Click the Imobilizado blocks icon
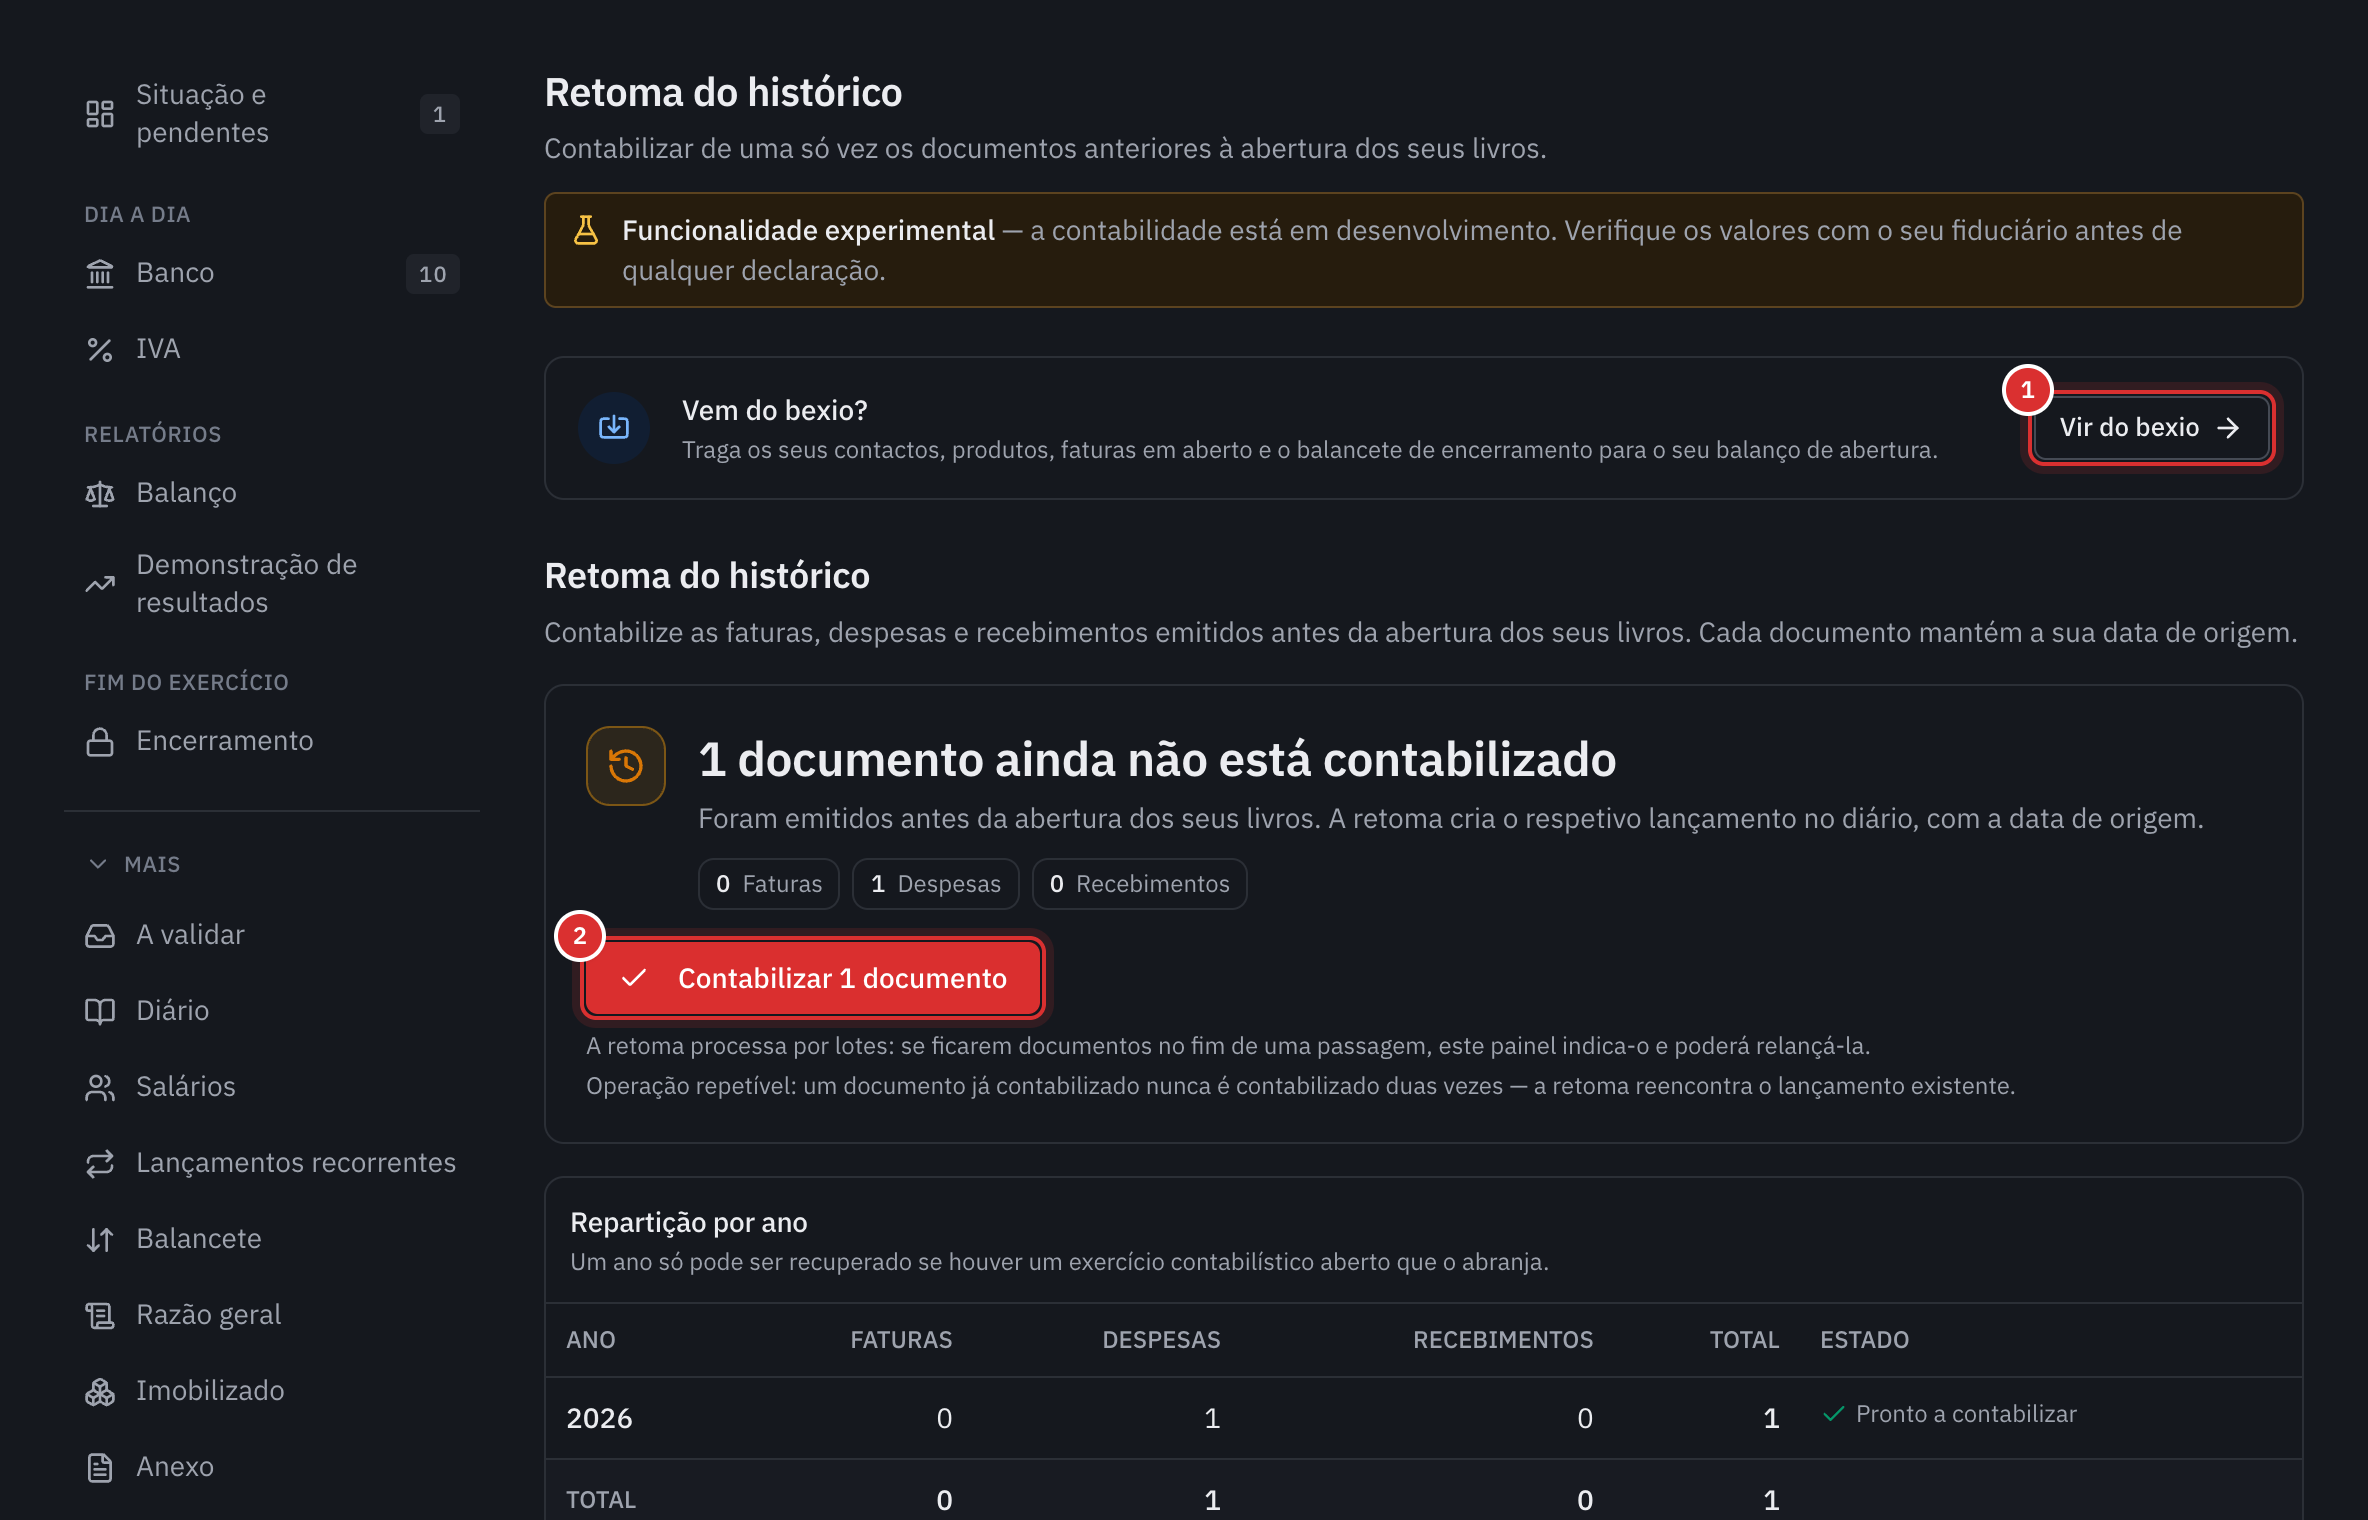 (x=100, y=1391)
